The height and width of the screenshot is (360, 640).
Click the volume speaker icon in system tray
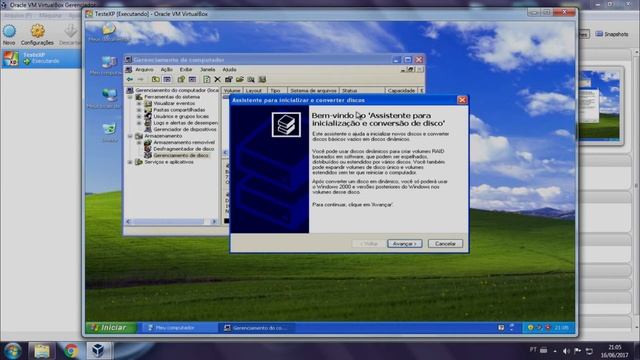pyautogui.click(x=566, y=351)
